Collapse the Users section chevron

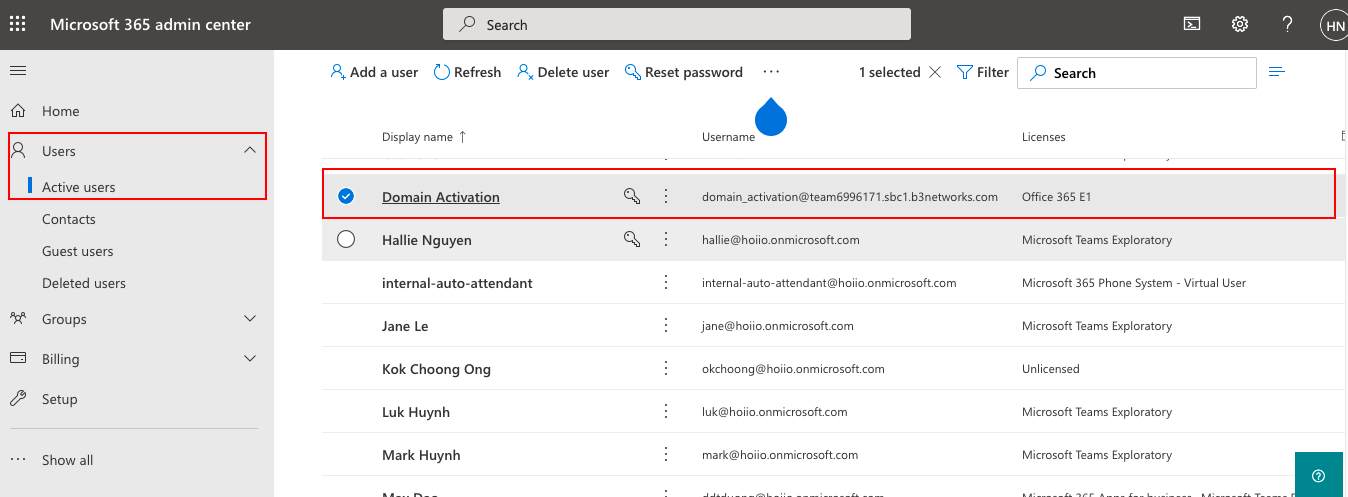[x=250, y=151]
